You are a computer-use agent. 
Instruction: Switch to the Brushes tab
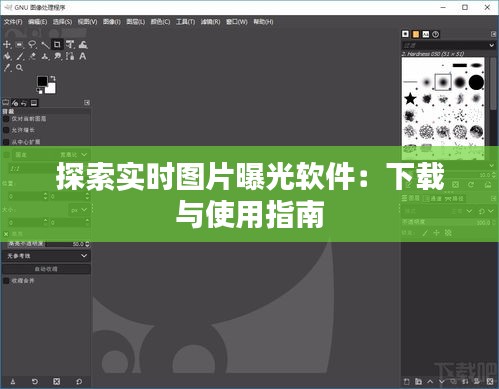pyautogui.click(x=405, y=34)
